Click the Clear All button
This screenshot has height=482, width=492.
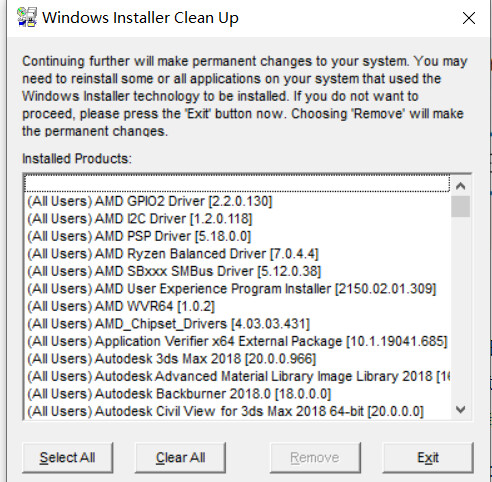point(180,458)
